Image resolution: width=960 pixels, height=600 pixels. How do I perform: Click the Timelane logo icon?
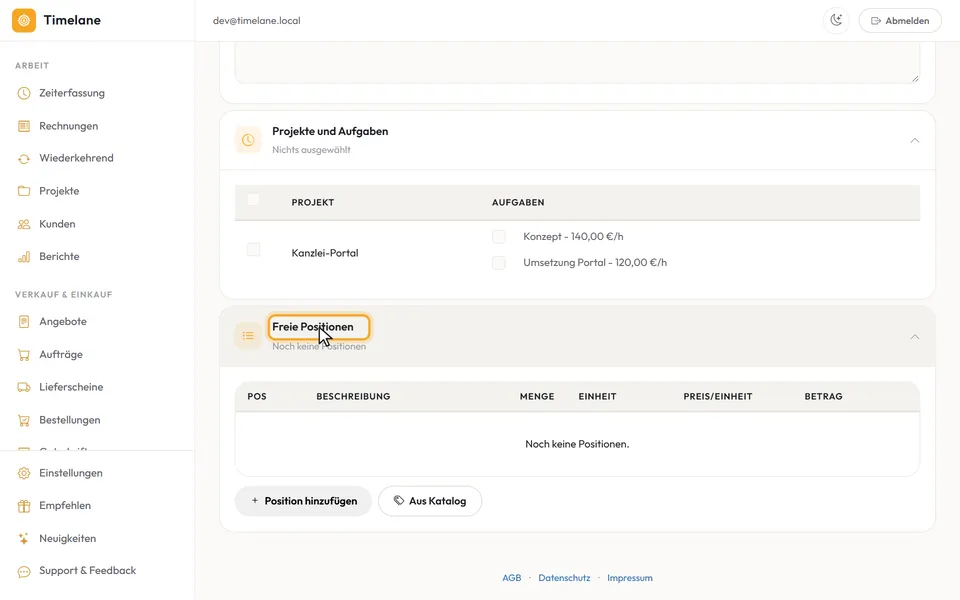tap(24, 20)
